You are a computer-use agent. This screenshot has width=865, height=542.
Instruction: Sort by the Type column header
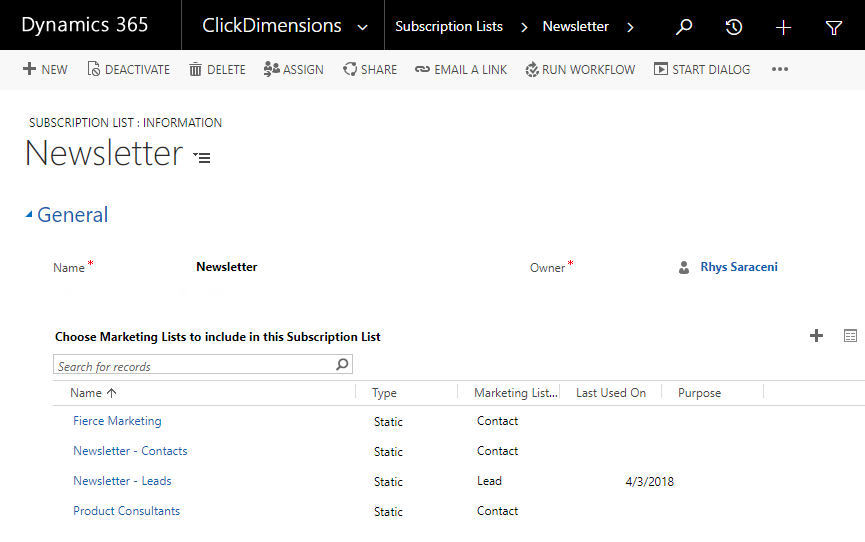385,393
